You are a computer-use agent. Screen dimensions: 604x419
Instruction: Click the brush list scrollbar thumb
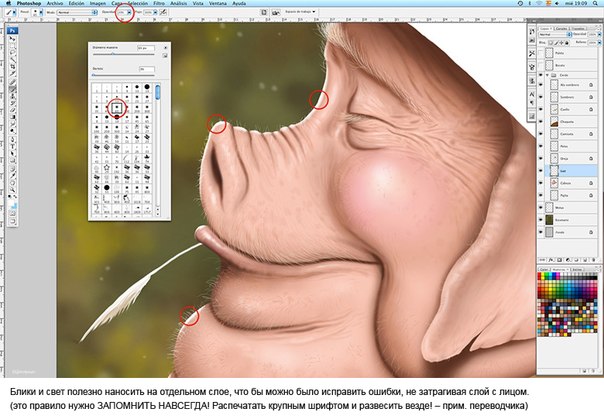coord(158,92)
